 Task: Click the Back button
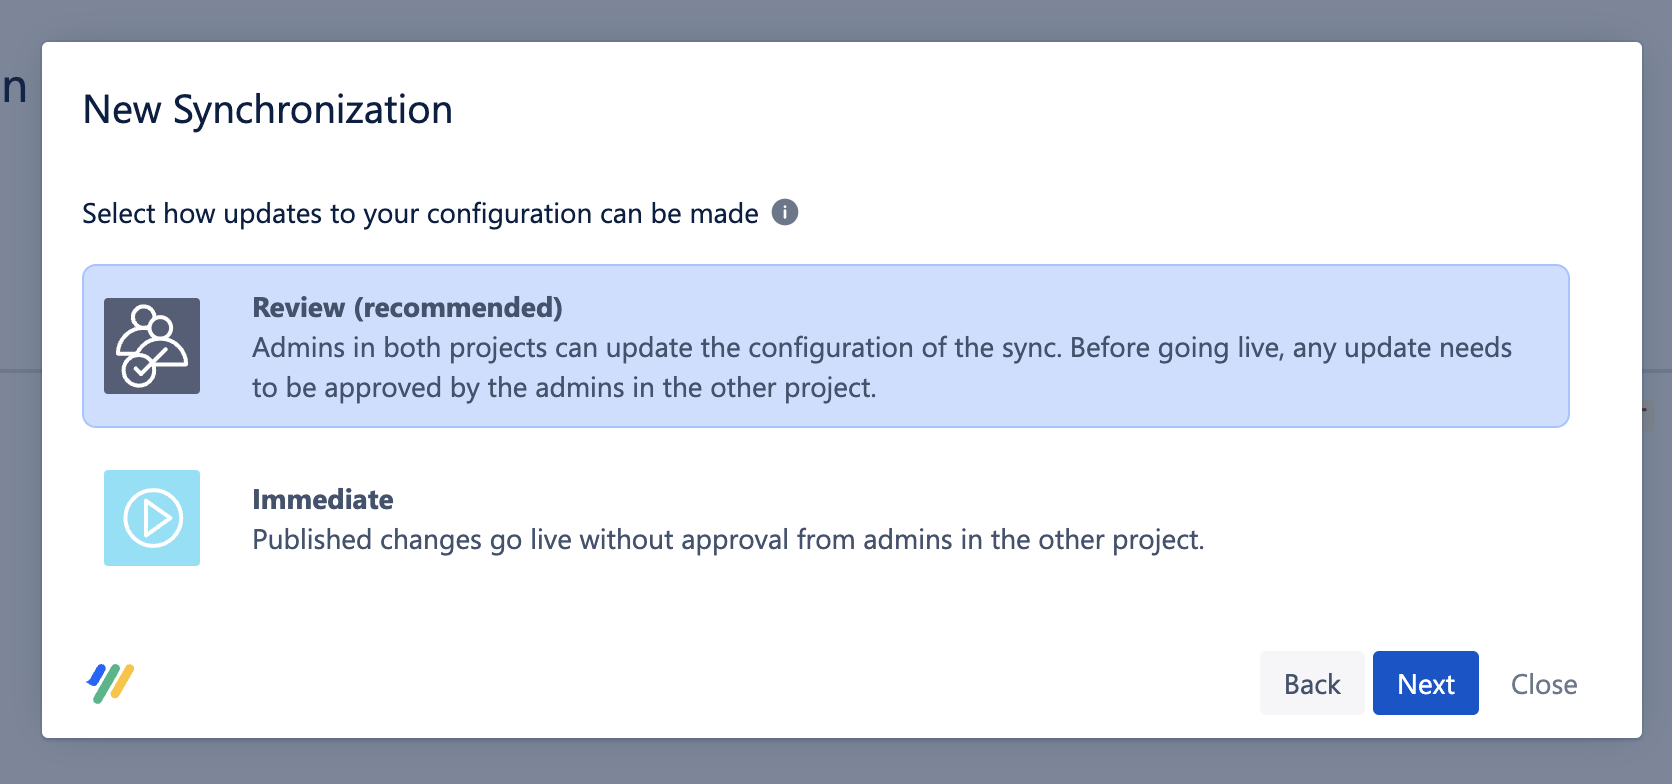[1311, 683]
